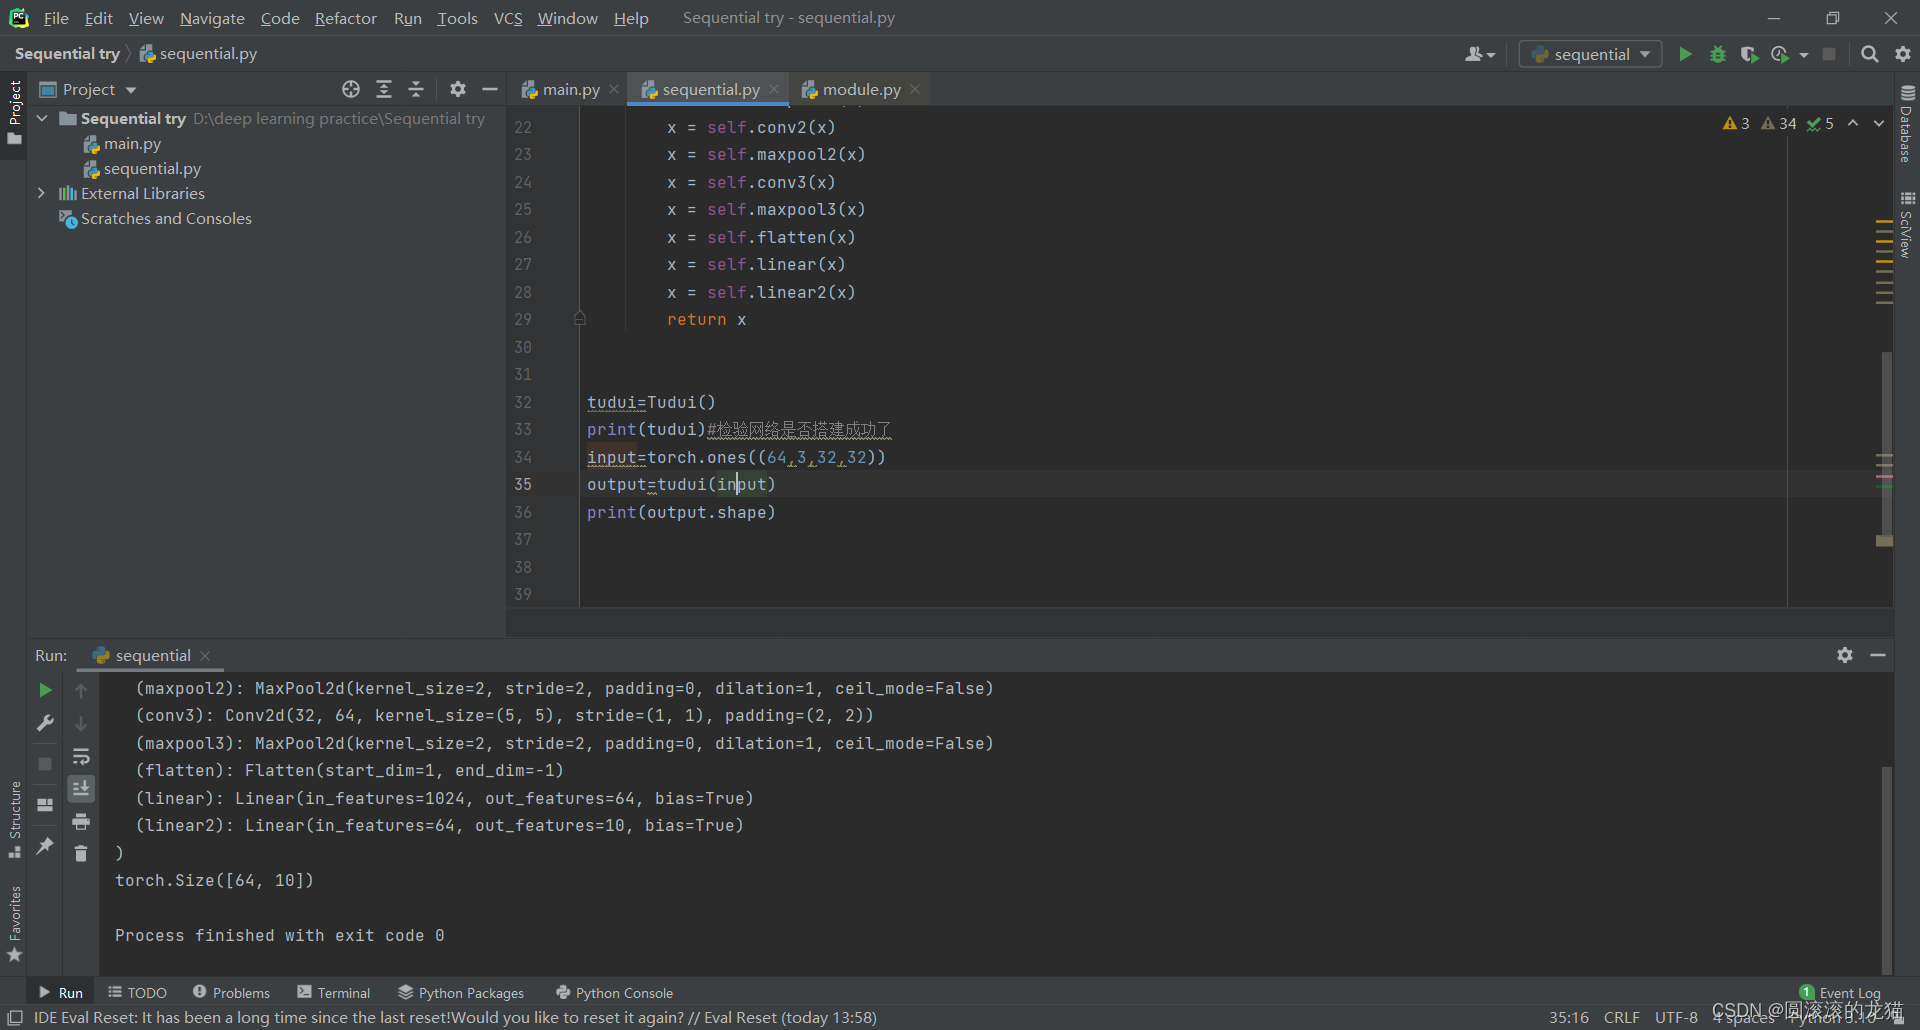Go up the stack trace arrow
The height and width of the screenshot is (1030, 1920).
pyautogui.click(x=81, y=691)
